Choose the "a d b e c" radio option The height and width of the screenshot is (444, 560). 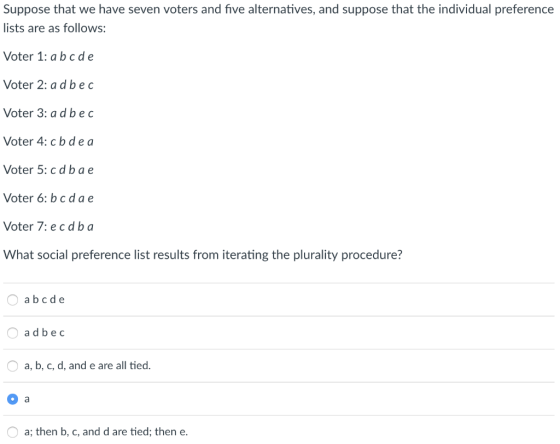pyautogui.click(x=12, y=333)
